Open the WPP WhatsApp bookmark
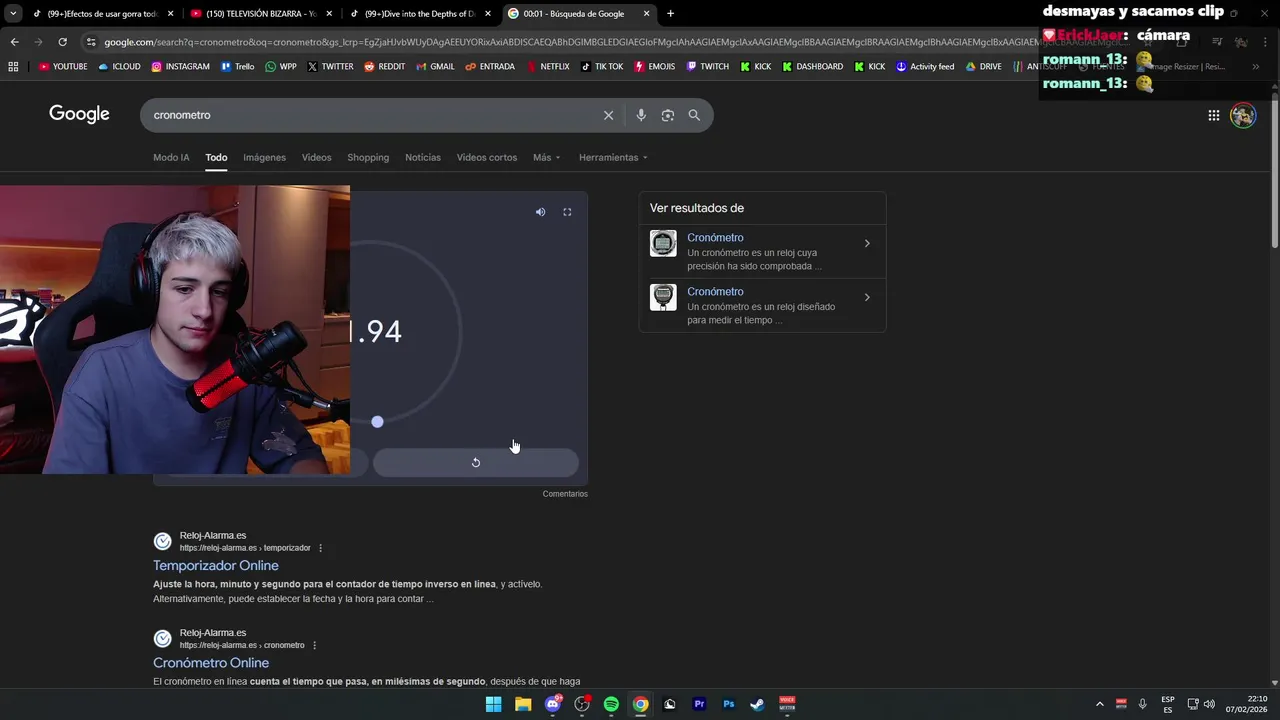The image size is (1280, 720). point(281,67)
